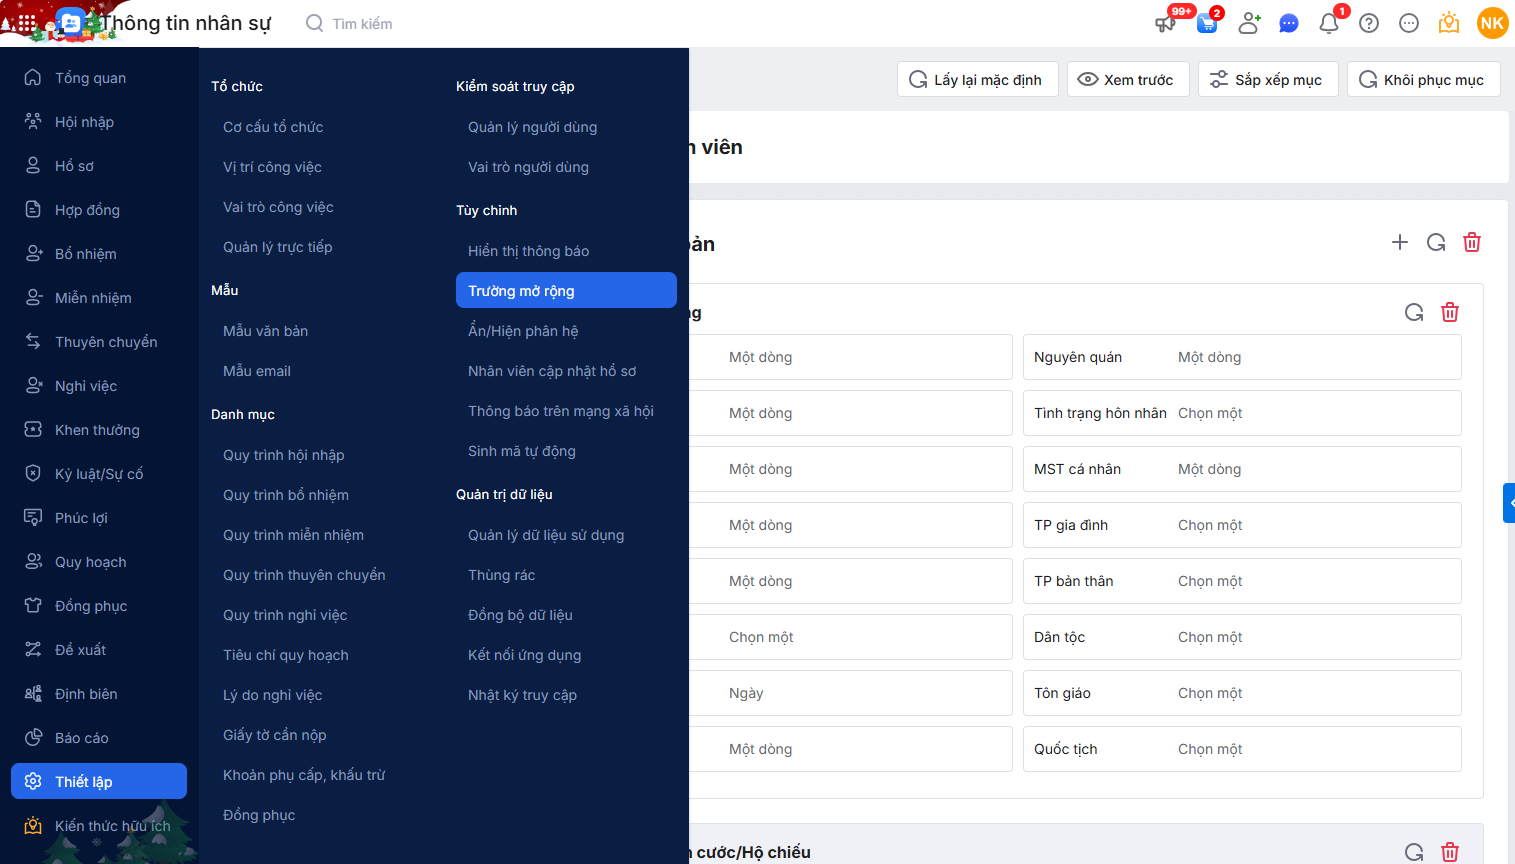
Task: Select the TP gia đình field row
Action: tap(1242, 525)
